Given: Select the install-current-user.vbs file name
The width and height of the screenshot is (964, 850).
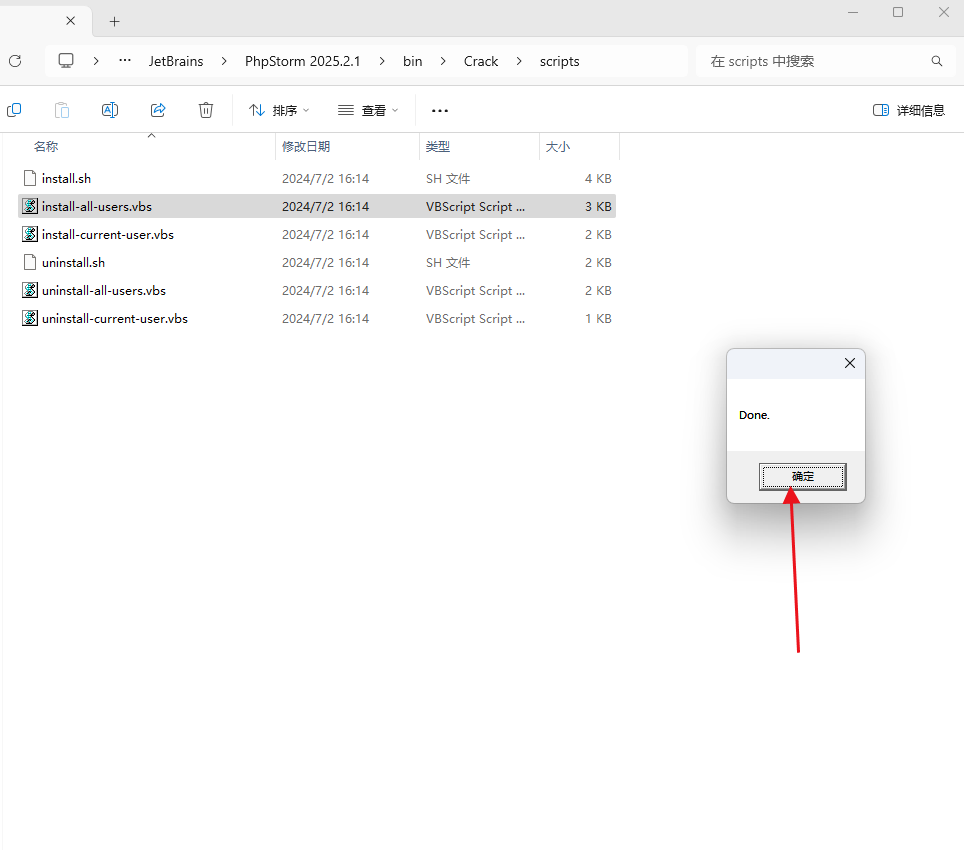Looking at the screenshot, I should pos(108,235).
